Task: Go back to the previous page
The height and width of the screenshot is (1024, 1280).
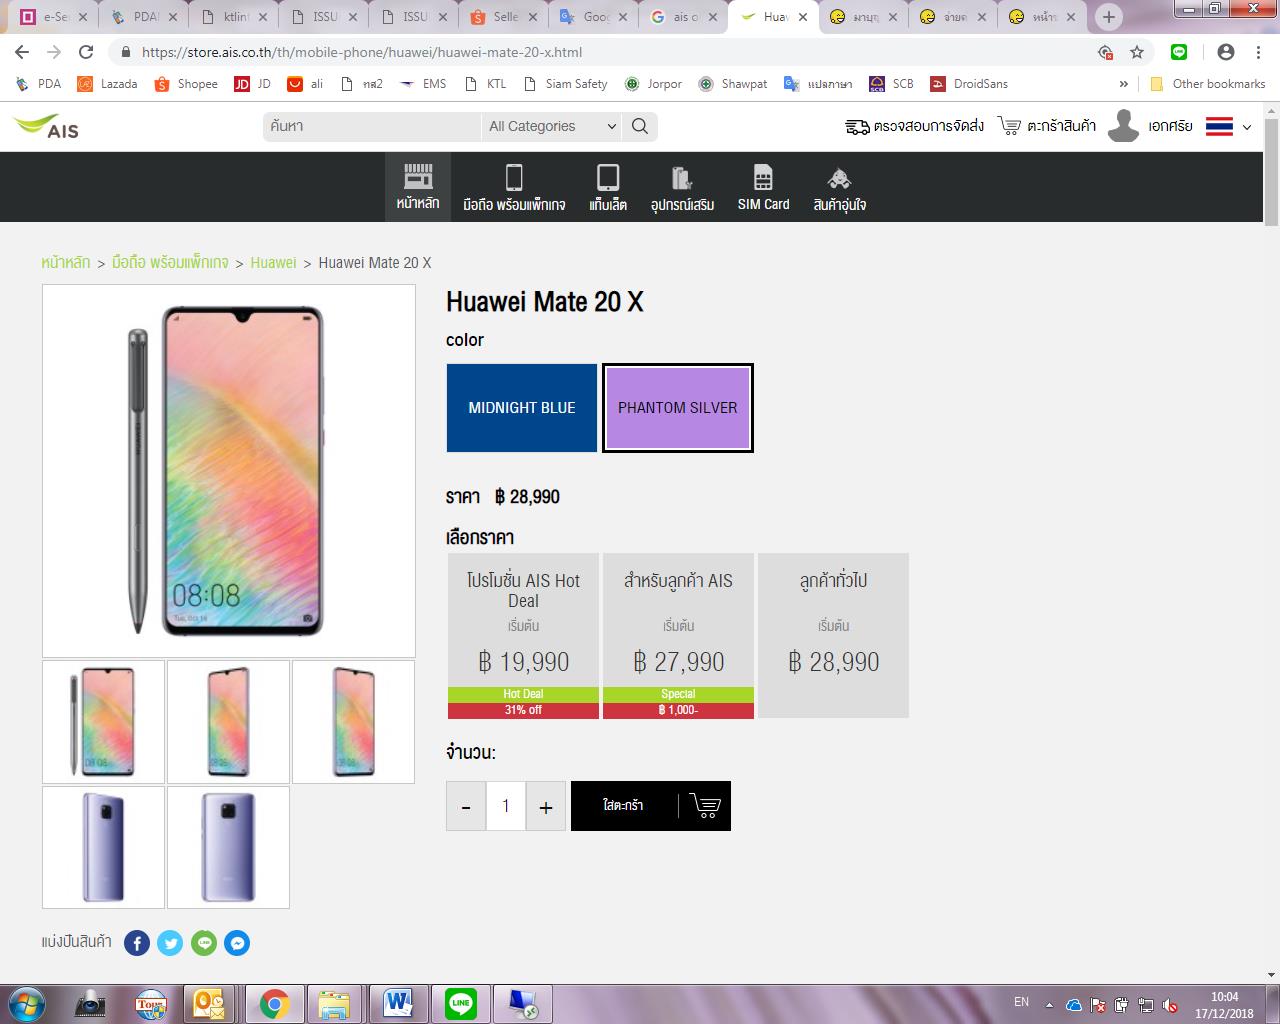Action: point(22,52)
